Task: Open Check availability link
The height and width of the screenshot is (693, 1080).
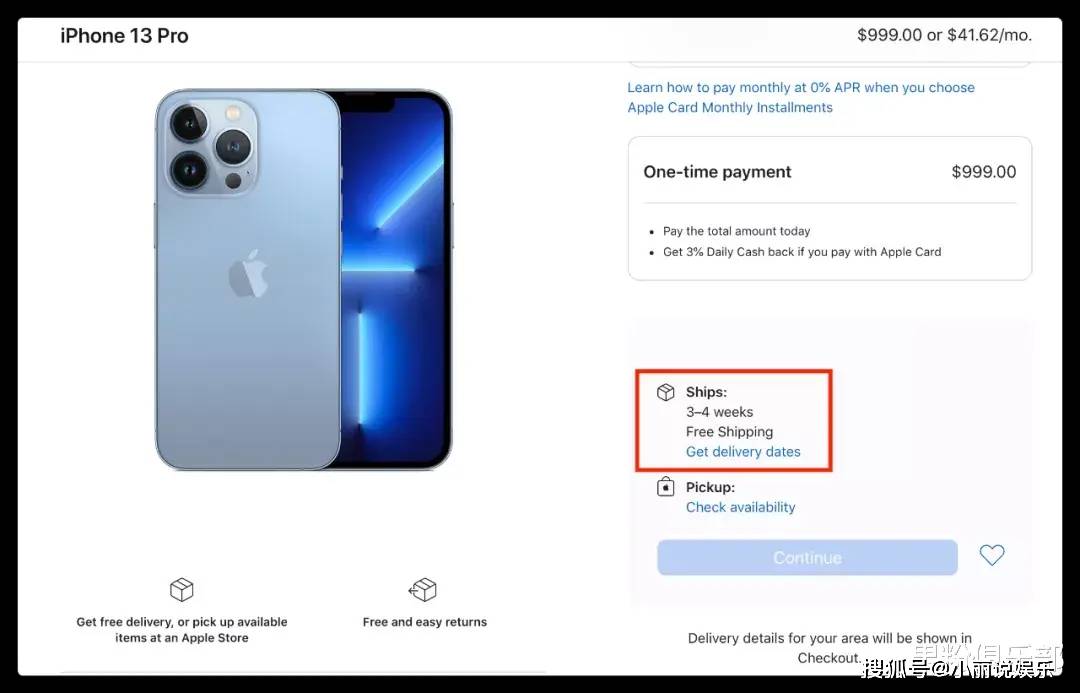Action: (x=740, y=507)
